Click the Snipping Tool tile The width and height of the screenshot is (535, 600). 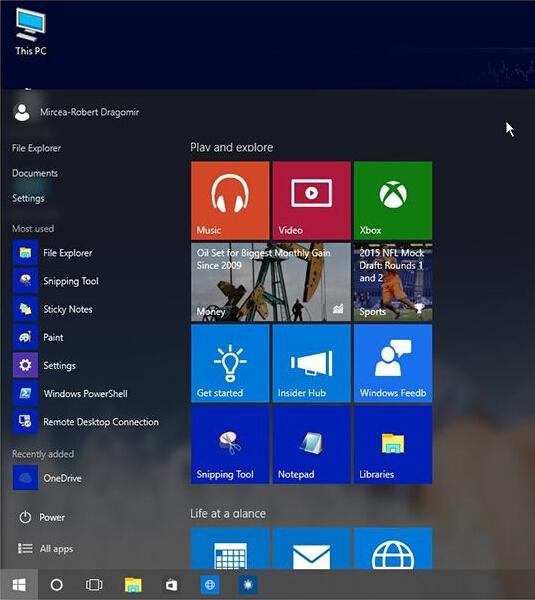pyautogui.click(x=230, y=445)
